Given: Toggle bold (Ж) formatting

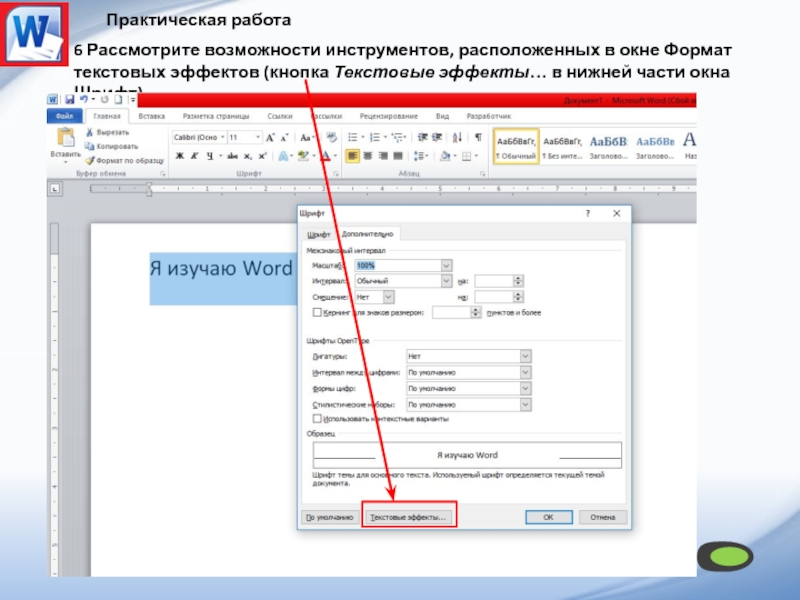Looking at the screenshot, I should coord(180,156).
